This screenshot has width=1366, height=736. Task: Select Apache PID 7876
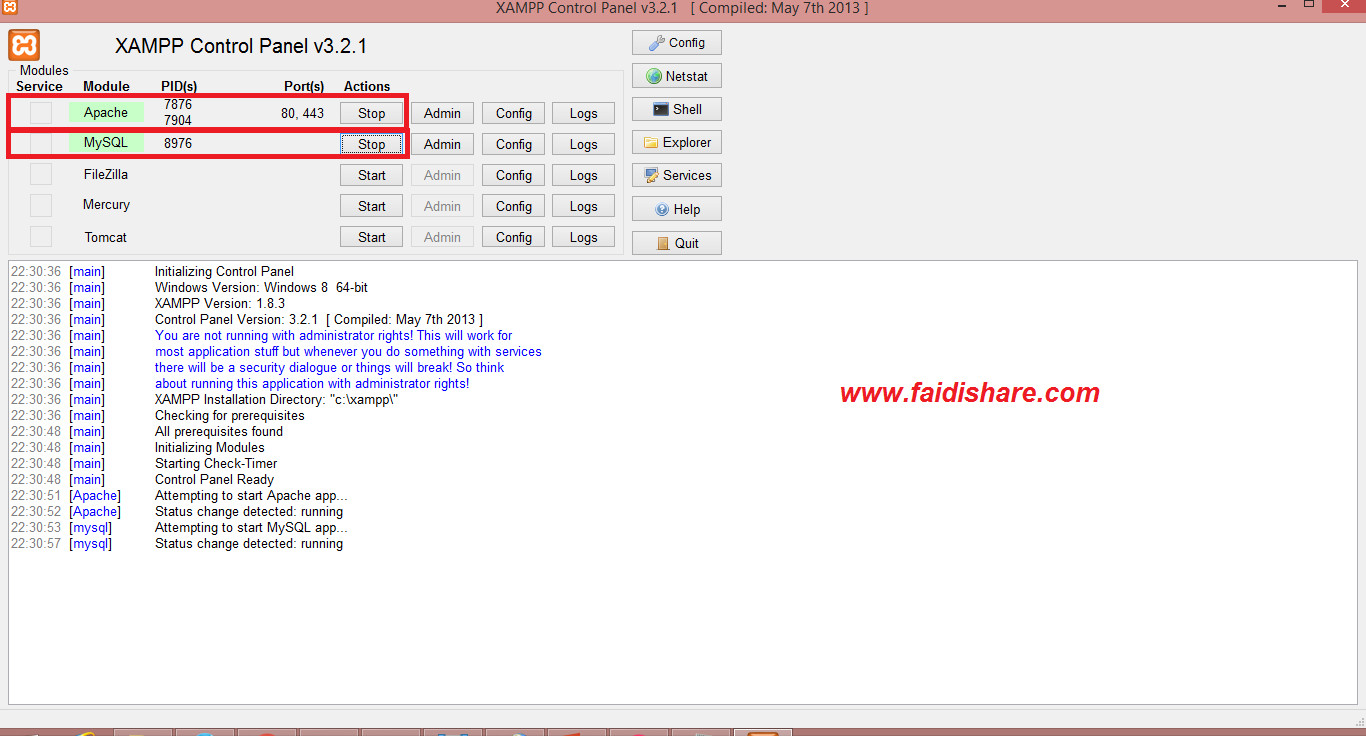pyautogui.click(x=178, y=104)
